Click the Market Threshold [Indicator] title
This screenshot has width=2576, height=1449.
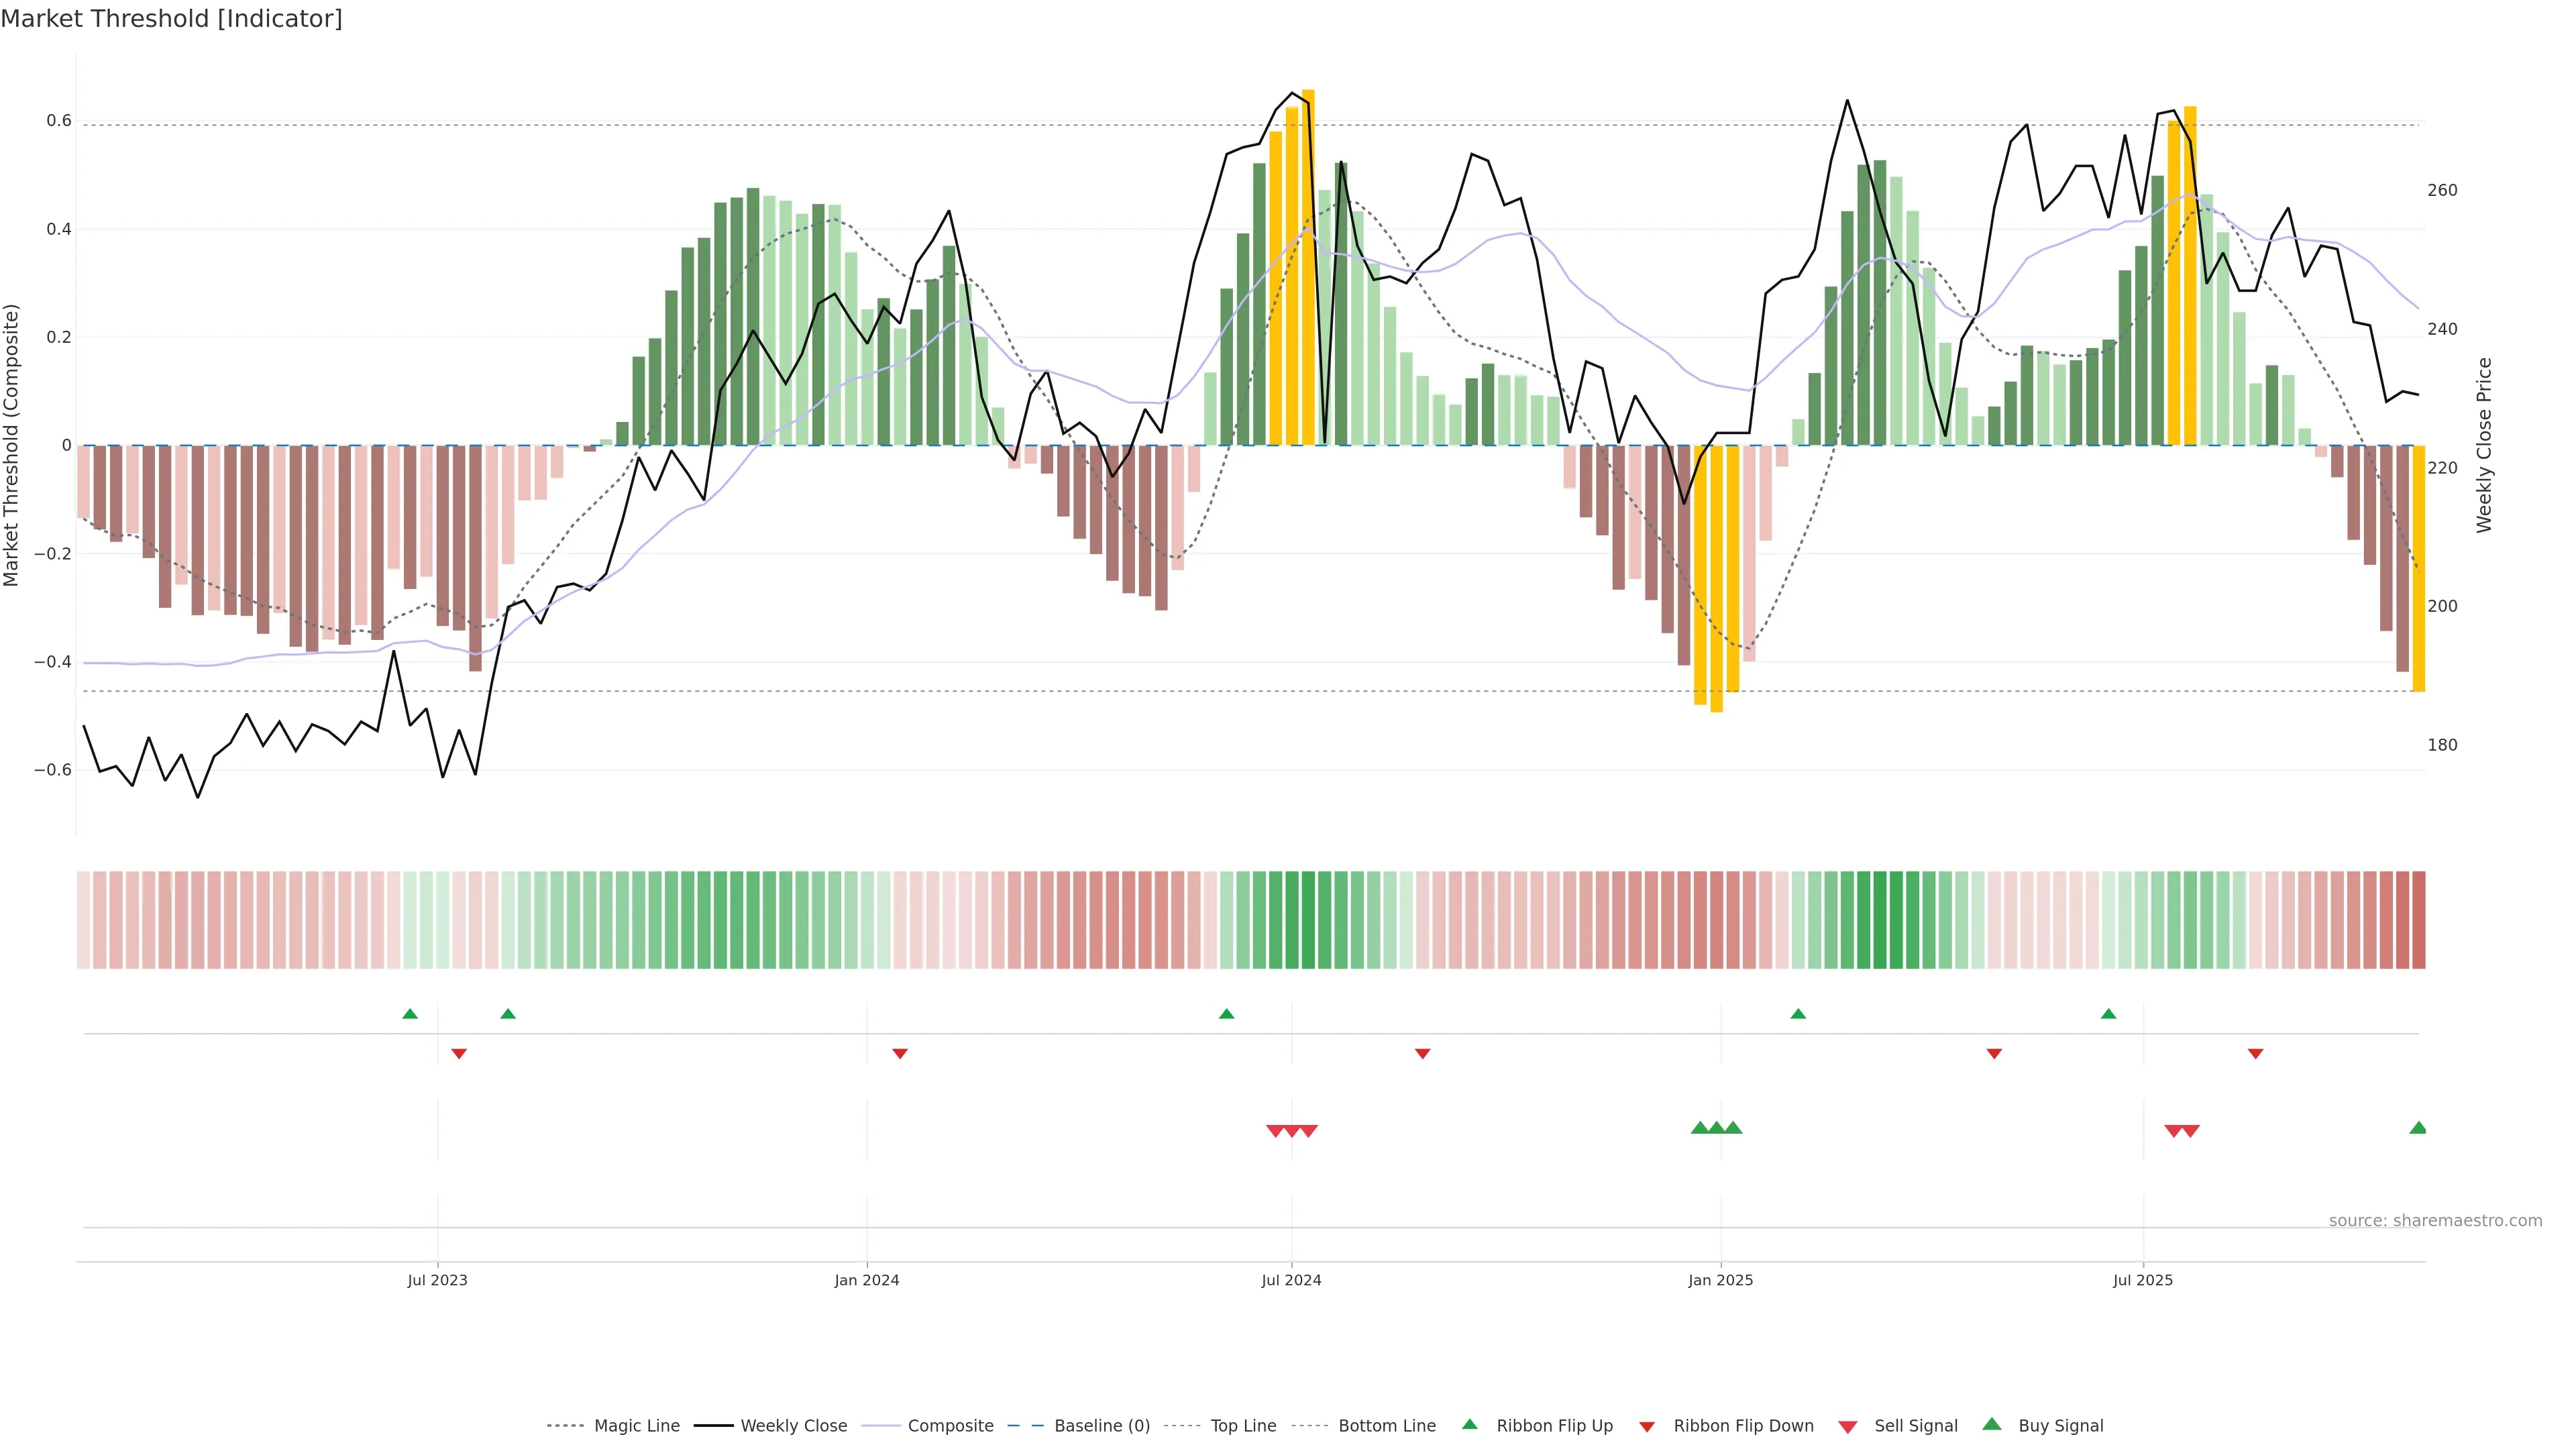171,19
